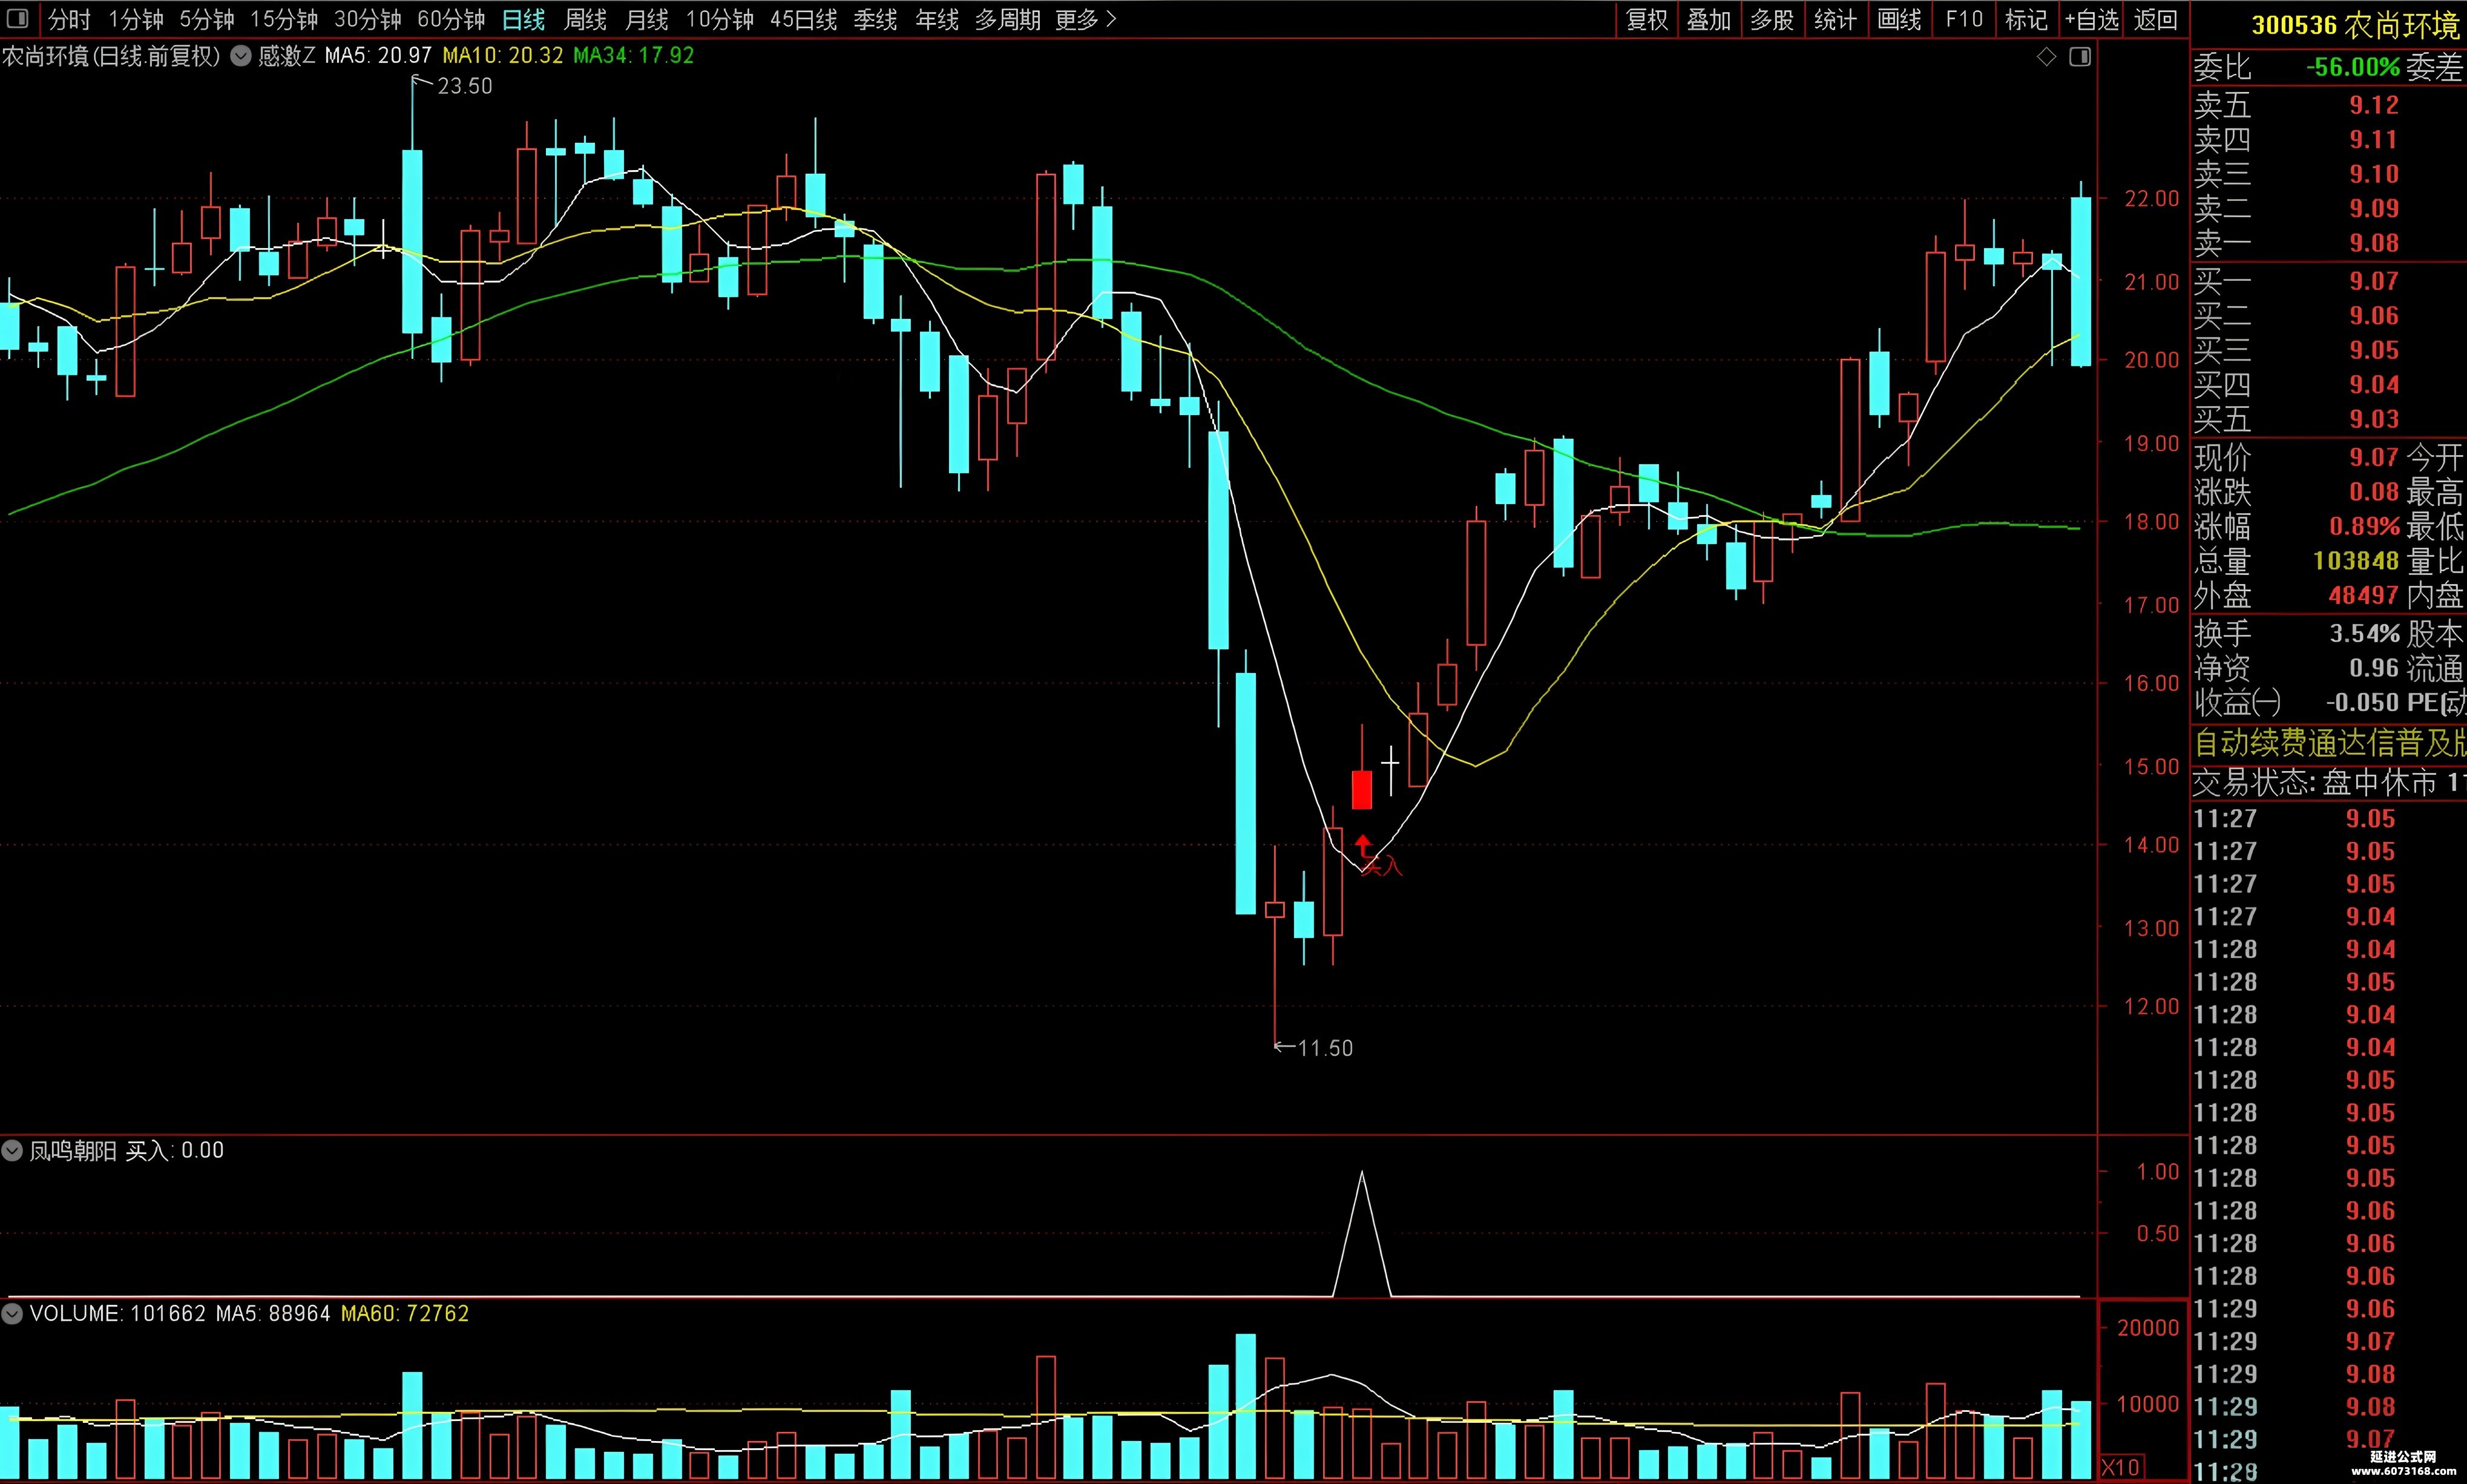
Task: Click the 叠加 overlay button
Action: (1709, 20)
